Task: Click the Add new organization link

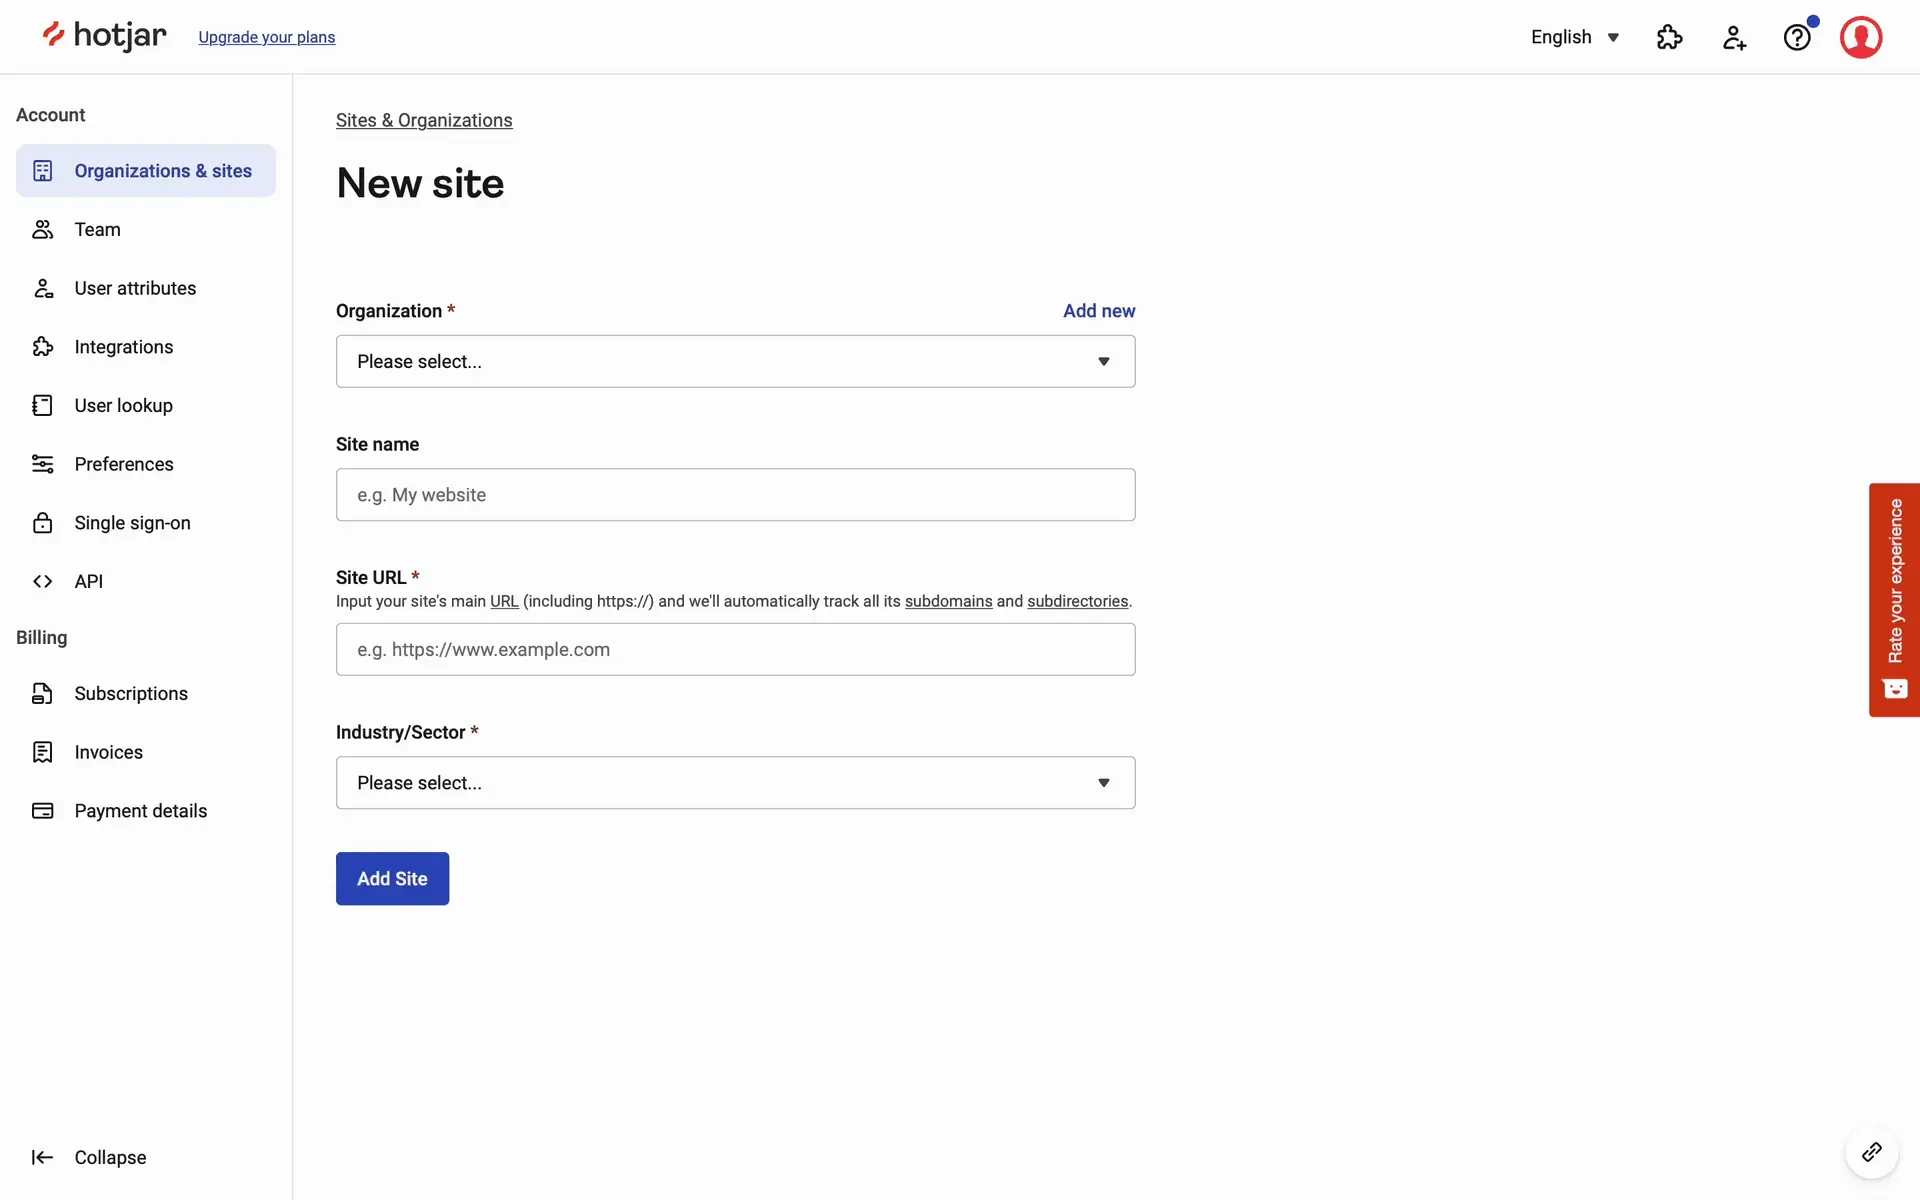Action: click(x=1098, y=311)
